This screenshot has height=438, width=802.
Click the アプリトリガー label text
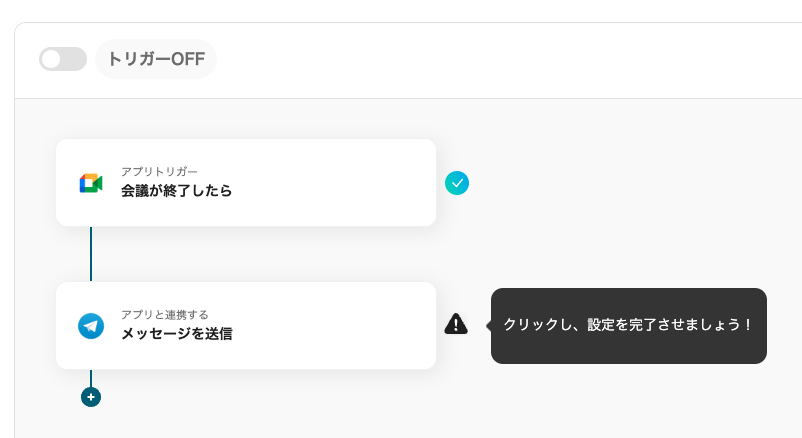coord(159,172)
